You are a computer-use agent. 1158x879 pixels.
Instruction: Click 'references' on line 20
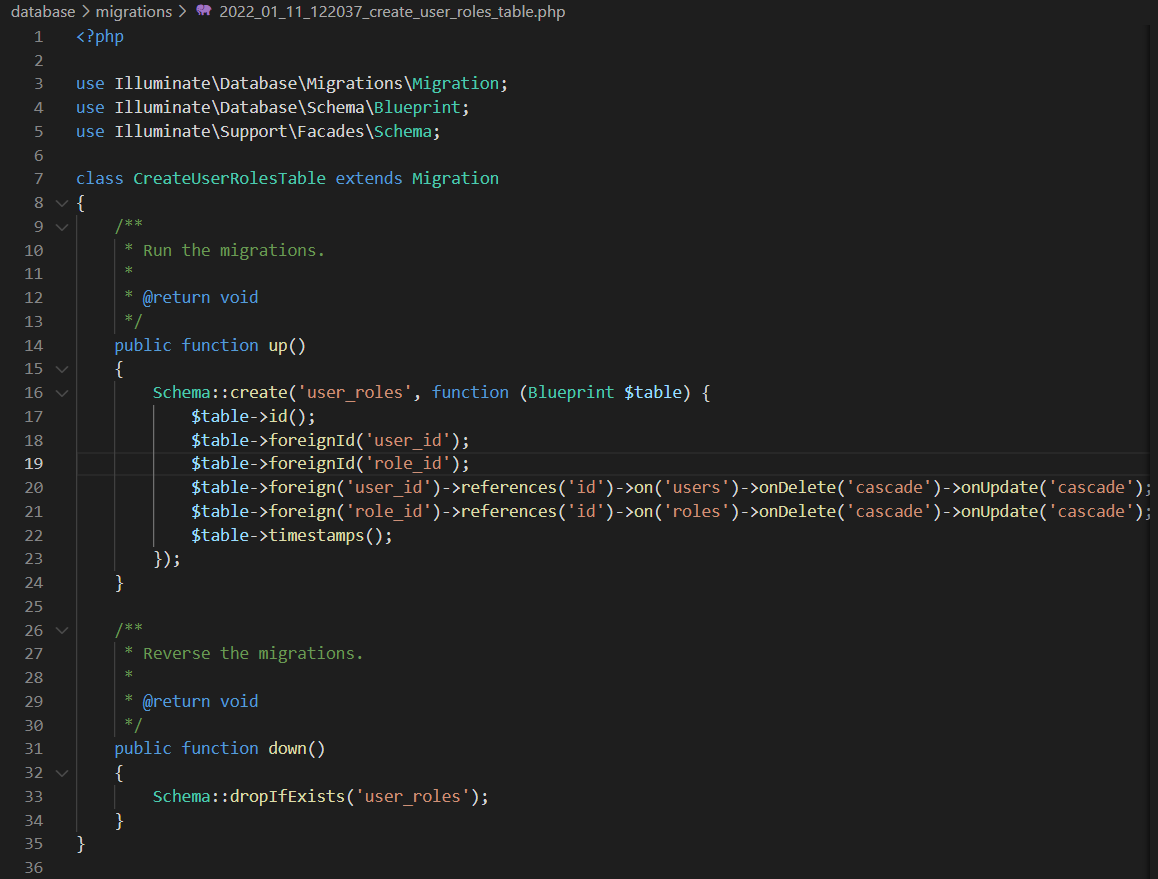508,488
